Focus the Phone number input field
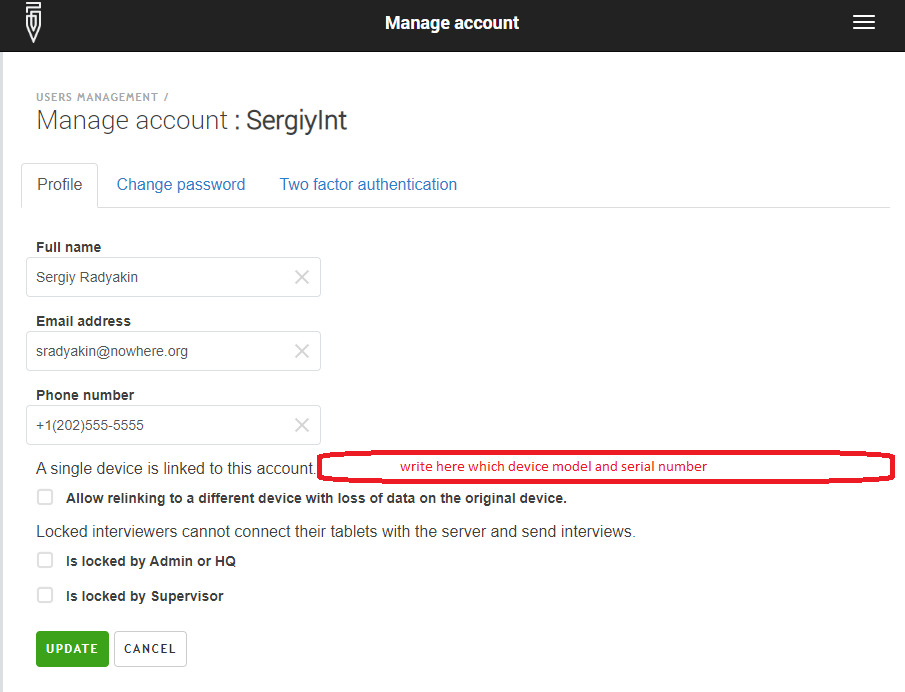 (x=173, y=425)
